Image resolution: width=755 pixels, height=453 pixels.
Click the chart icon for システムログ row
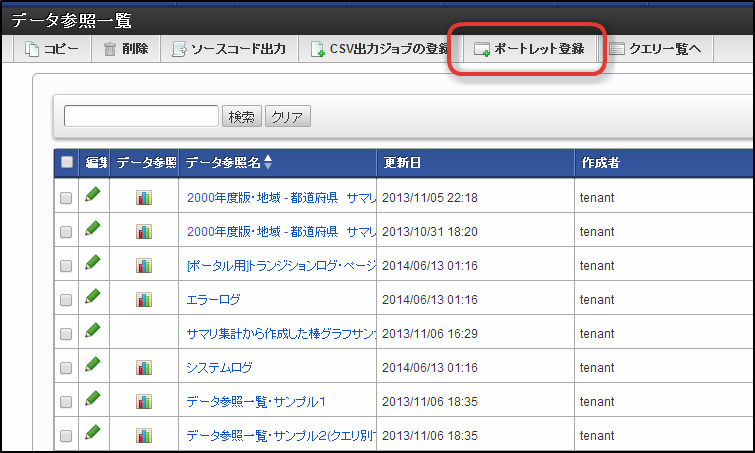pyautogui.click(x=143, y=367)
